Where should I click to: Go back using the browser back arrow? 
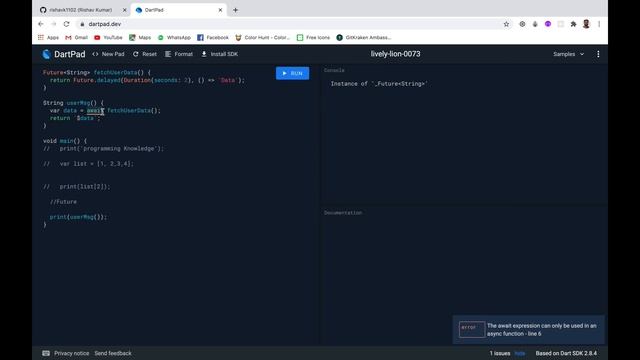coord(41,24)
